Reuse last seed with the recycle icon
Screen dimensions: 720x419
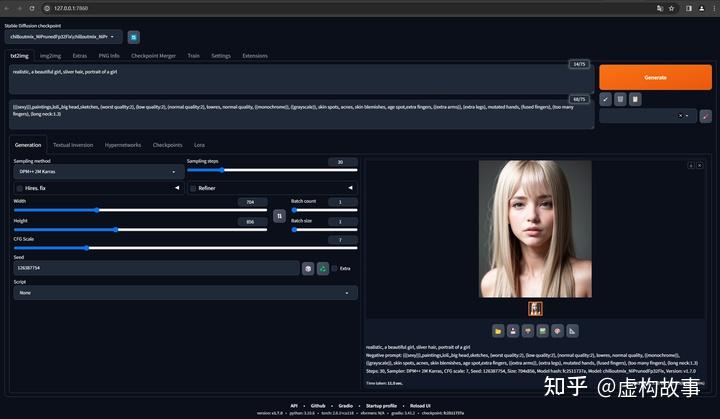323,268
